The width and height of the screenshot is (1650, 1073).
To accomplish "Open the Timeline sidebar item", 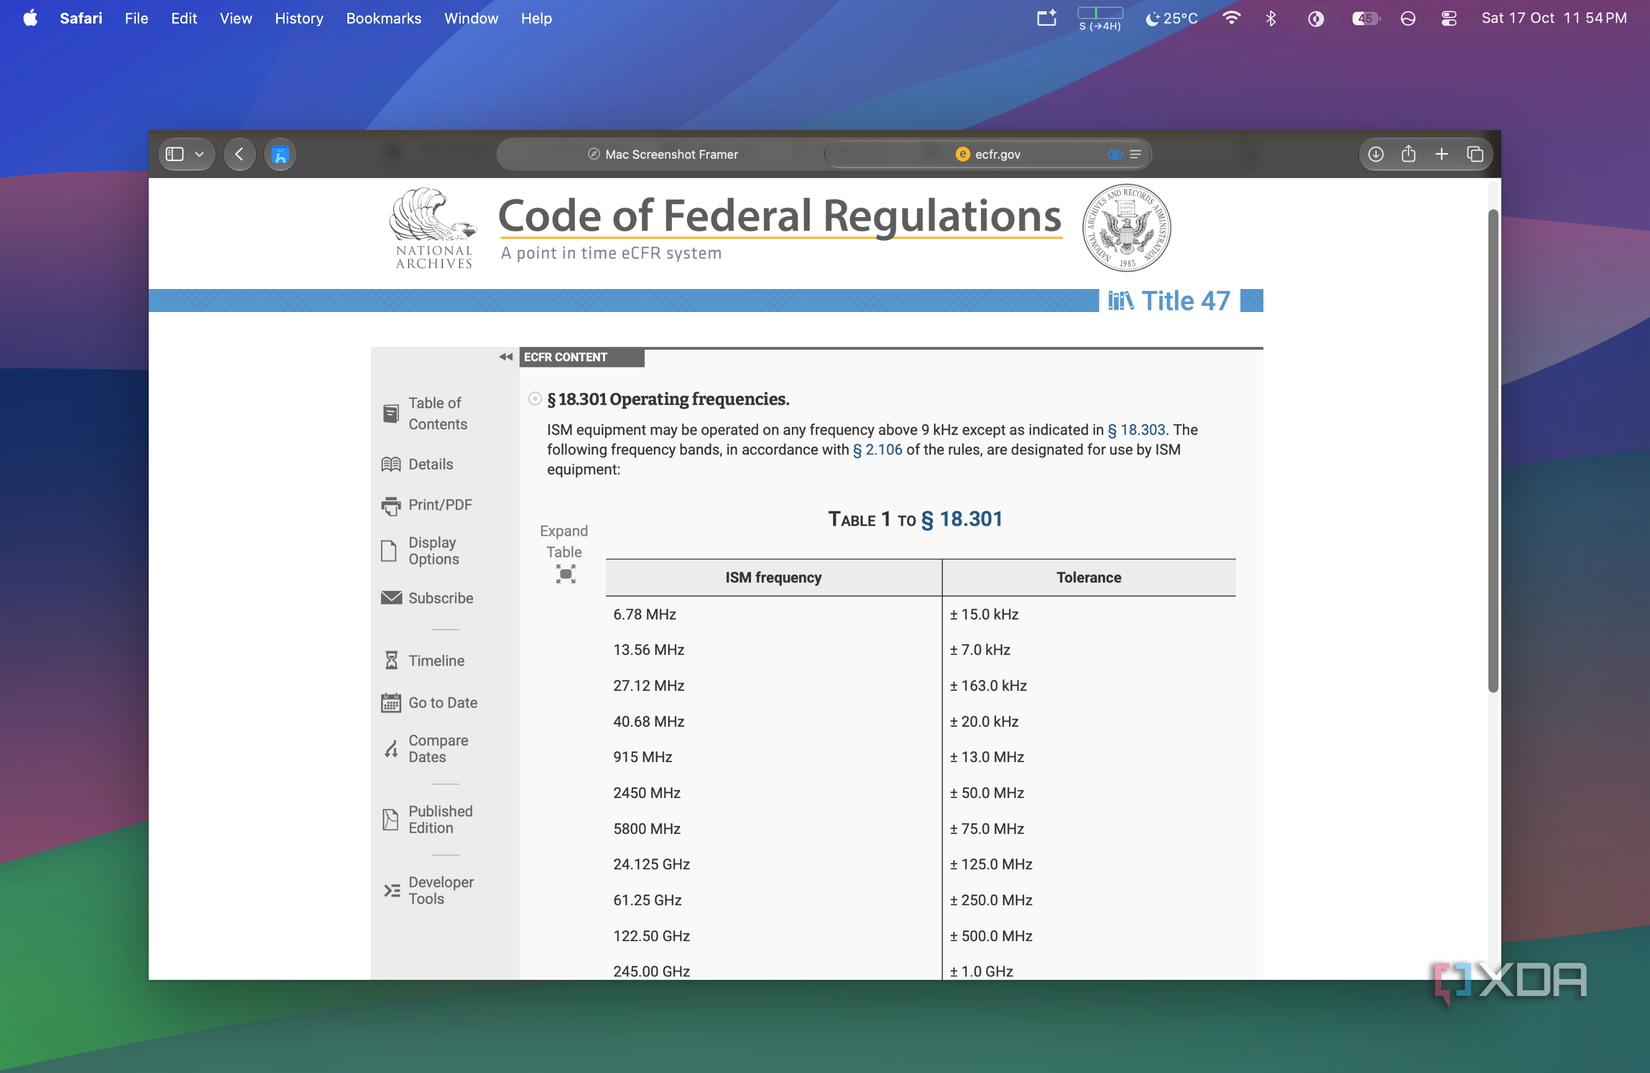I will pos(423,661).
